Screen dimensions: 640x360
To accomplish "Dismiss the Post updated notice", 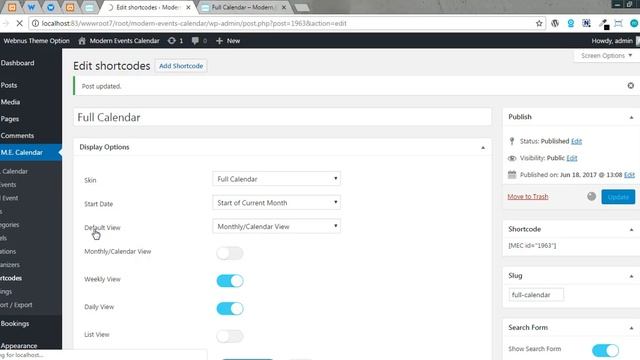I will tap(631, 86).
